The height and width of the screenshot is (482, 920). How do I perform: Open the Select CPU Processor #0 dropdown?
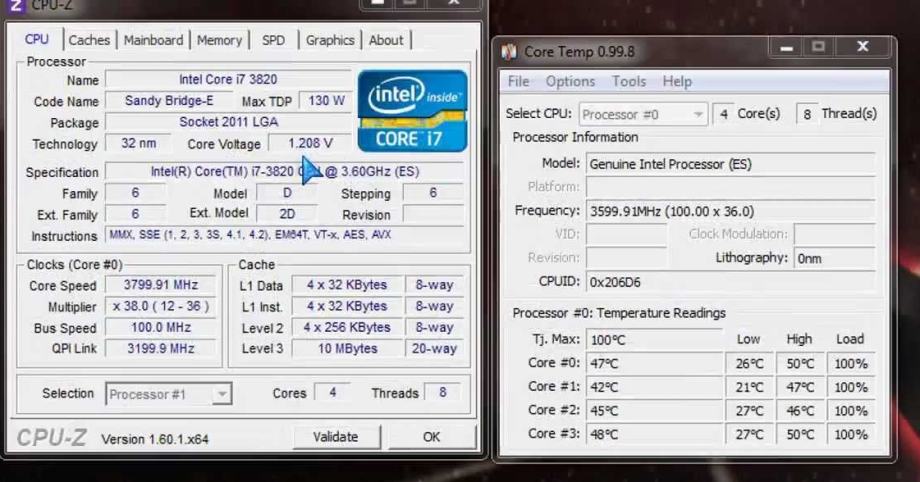643,114
